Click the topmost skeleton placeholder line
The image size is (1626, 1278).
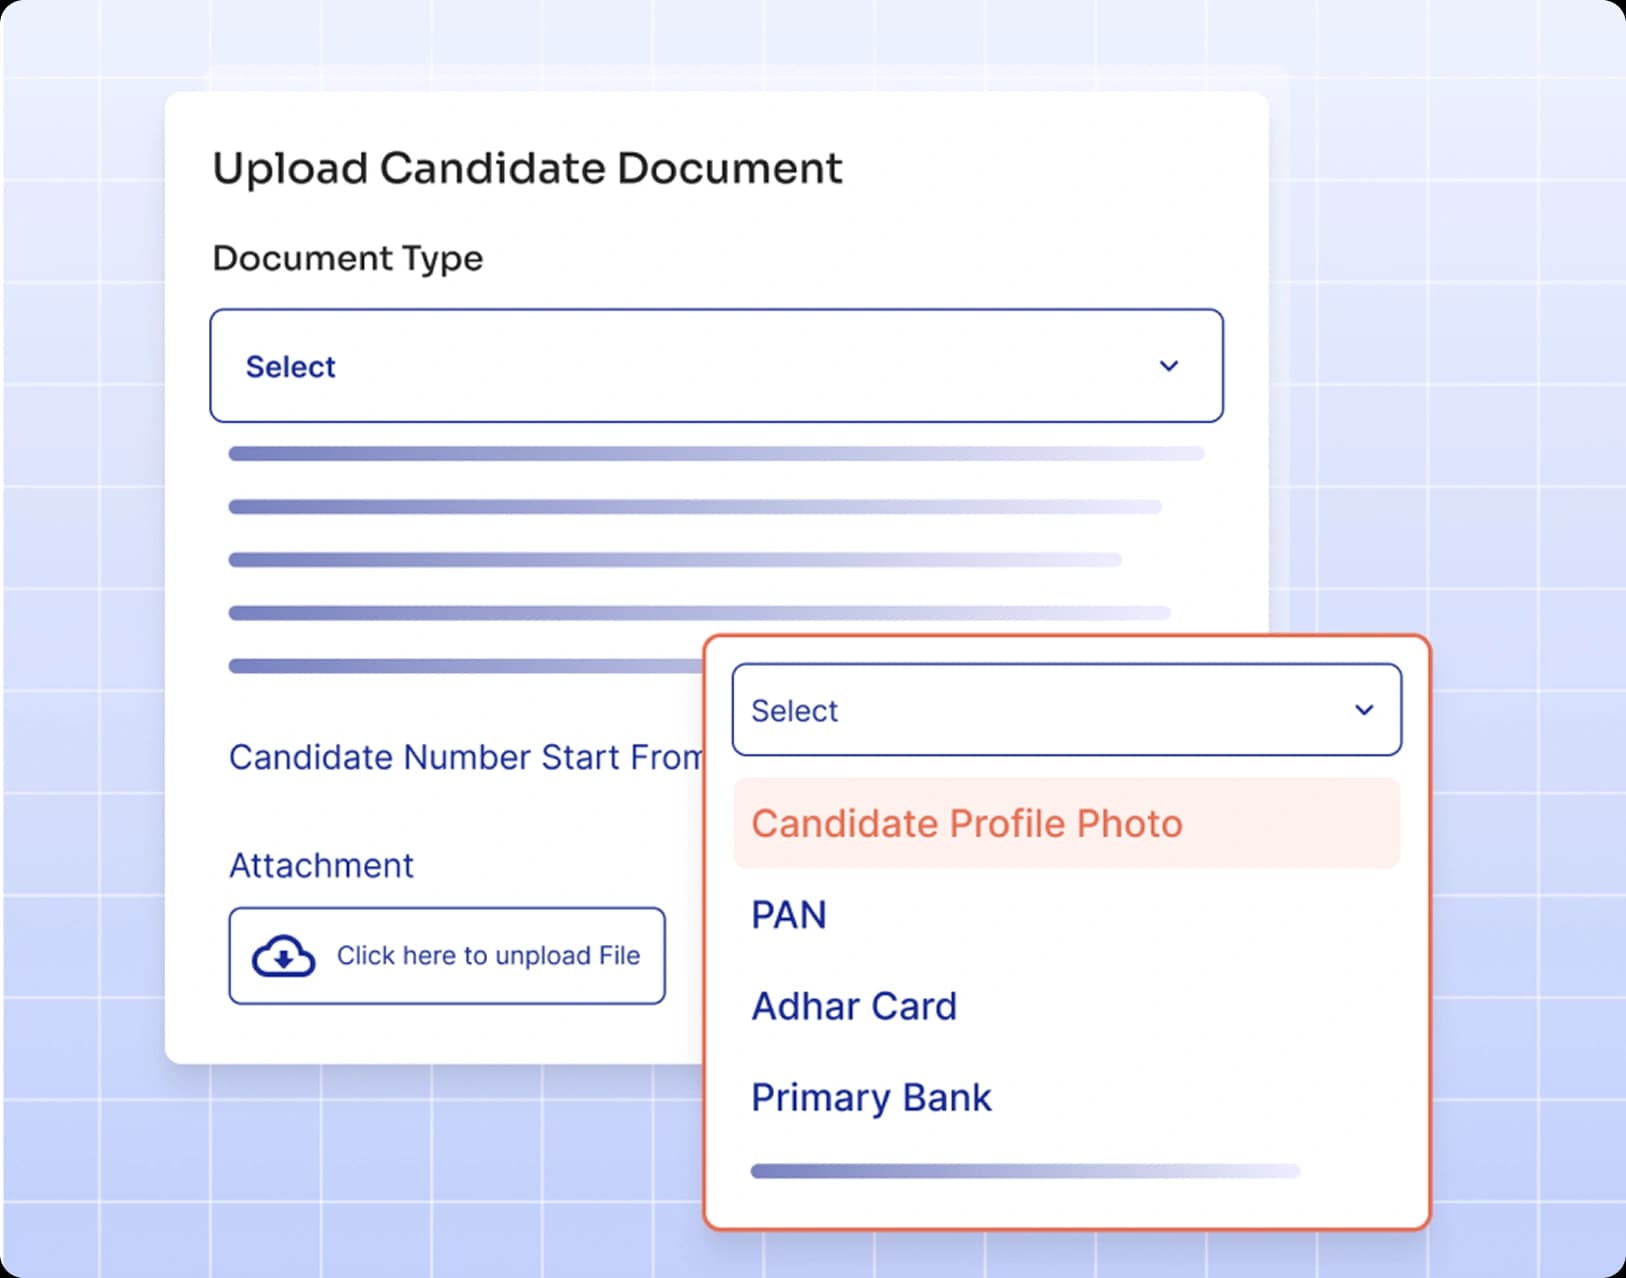pyautogui.click(x=716, y=453)
